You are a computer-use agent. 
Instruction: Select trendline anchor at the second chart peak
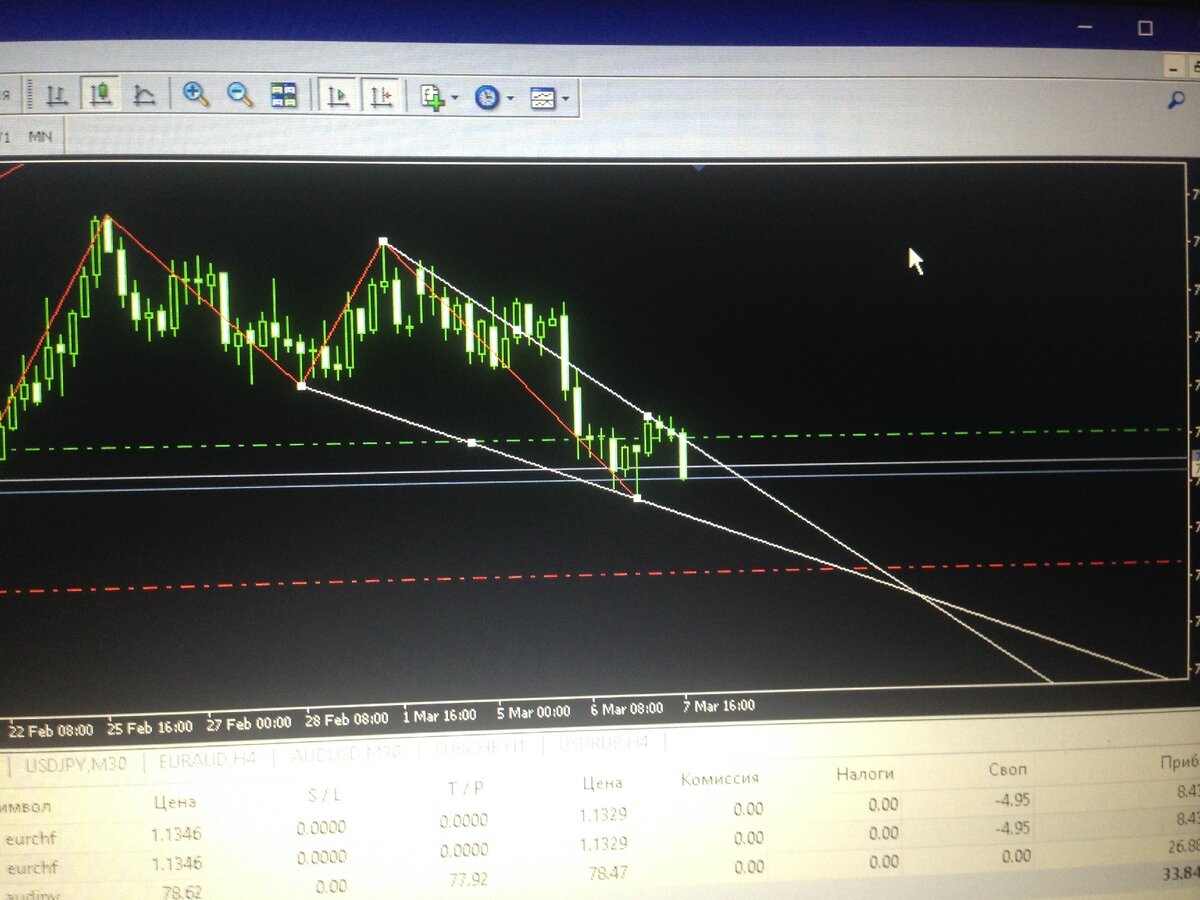coord(383,241)
